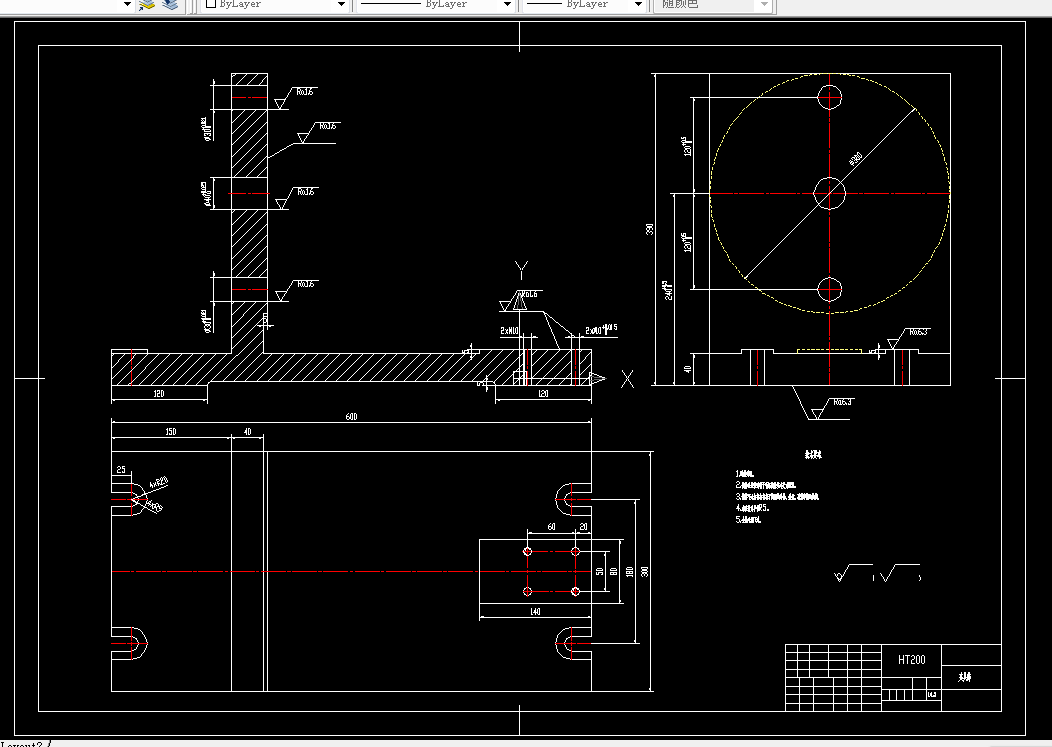
Task: Select the 150 dimension text in the plan view
Action: [170, 432]
